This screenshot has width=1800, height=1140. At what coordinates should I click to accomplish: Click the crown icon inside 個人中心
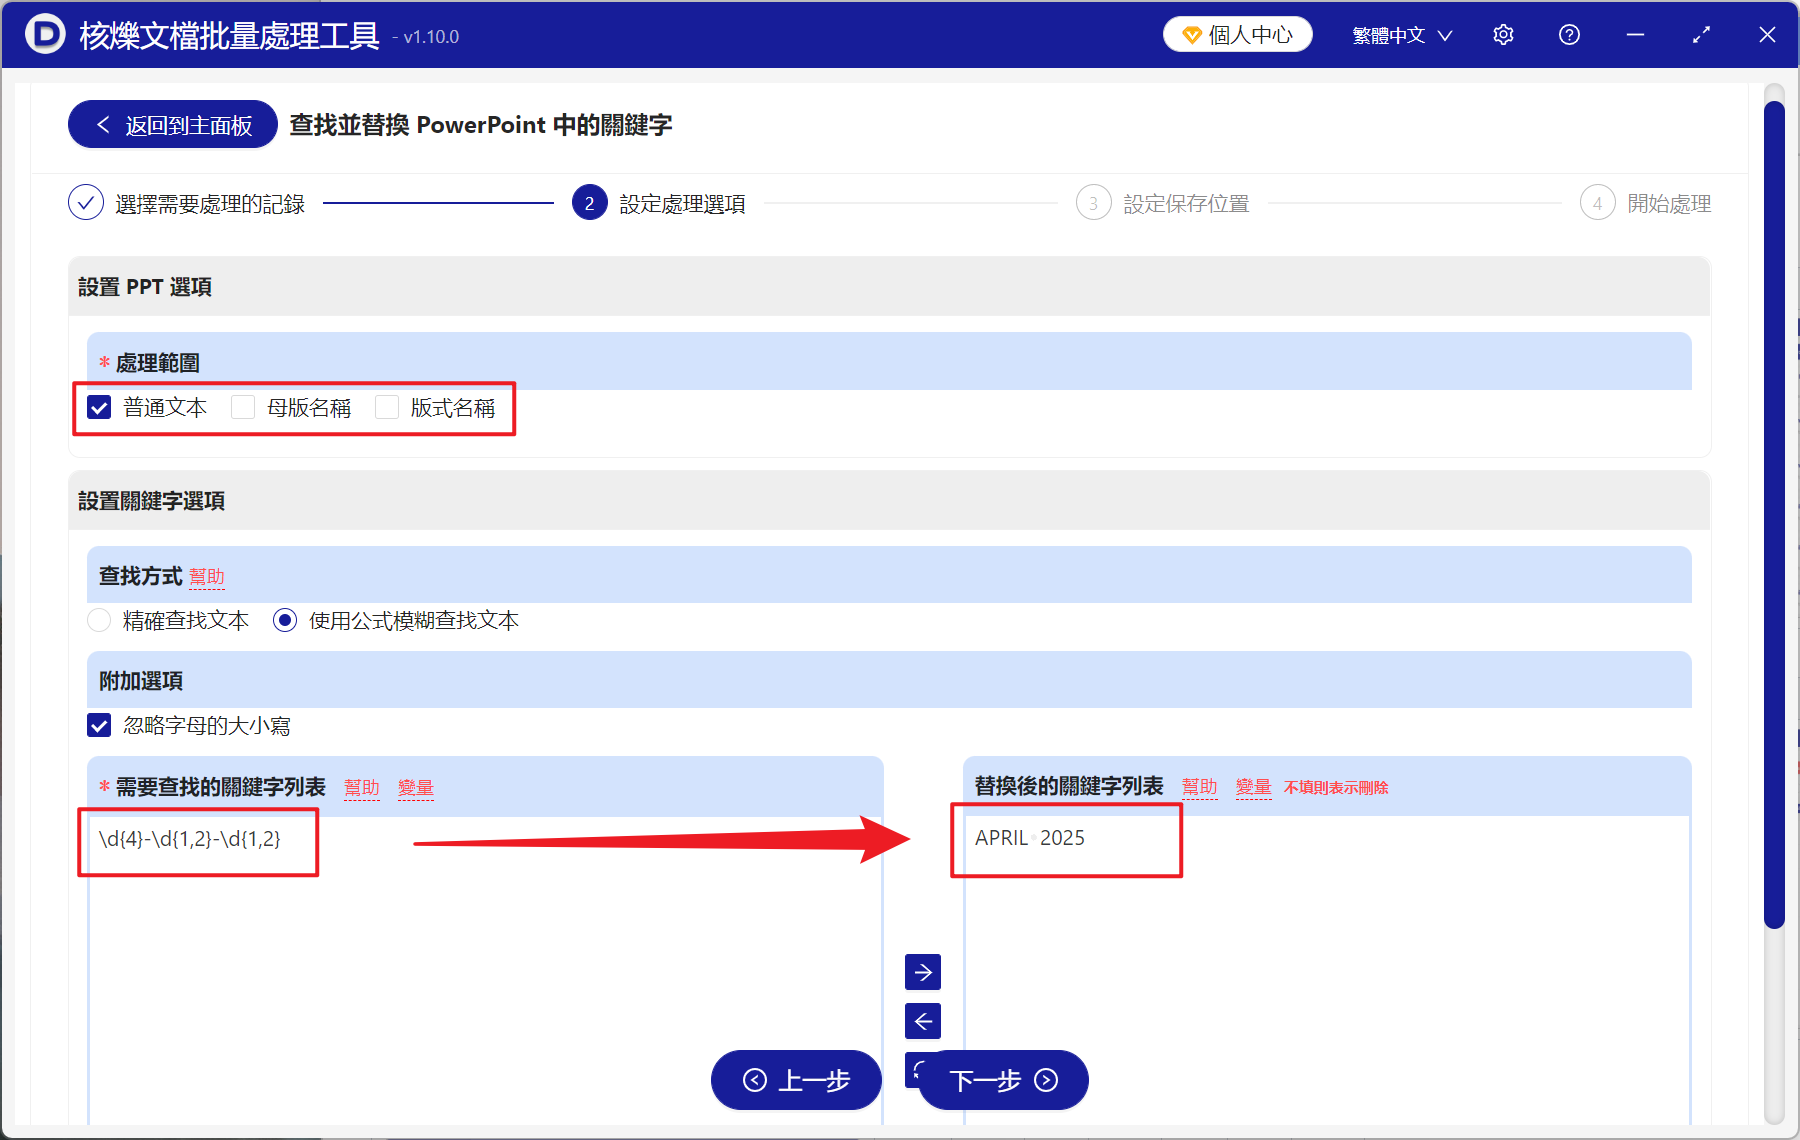1191,33
